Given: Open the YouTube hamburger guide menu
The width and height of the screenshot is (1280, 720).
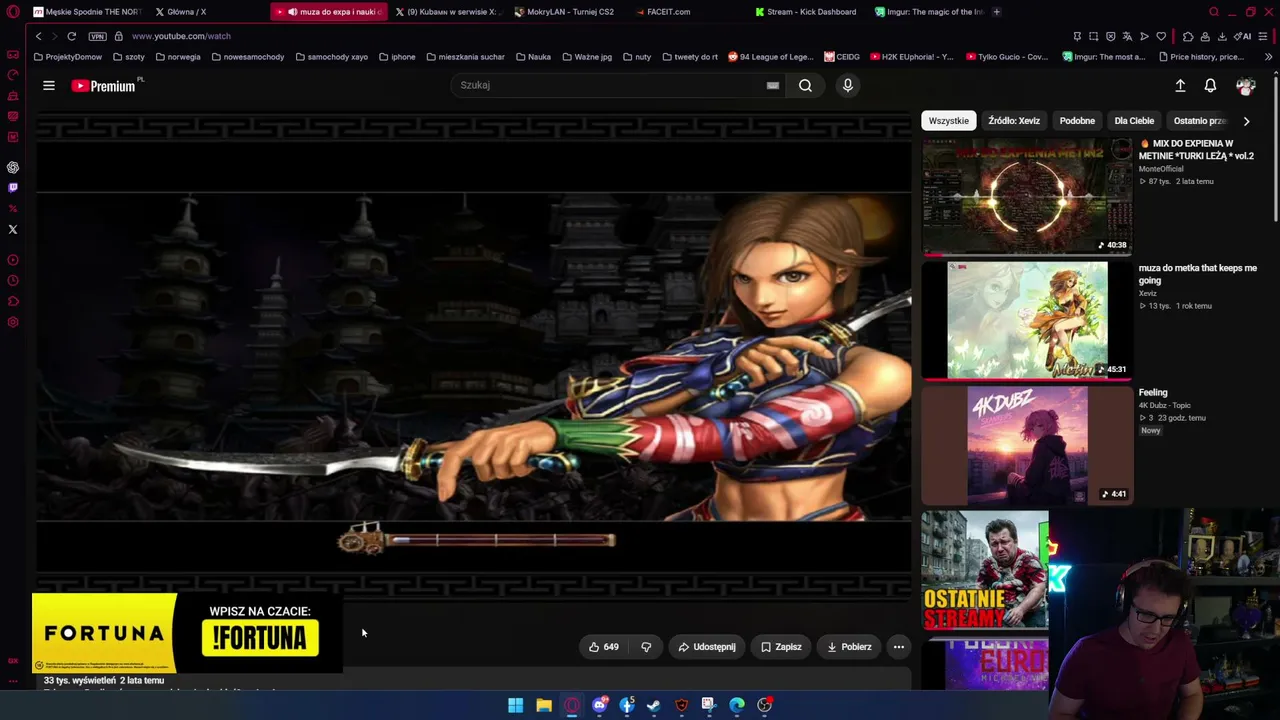Looking at the screenshot, I should (x=48, y=86).
